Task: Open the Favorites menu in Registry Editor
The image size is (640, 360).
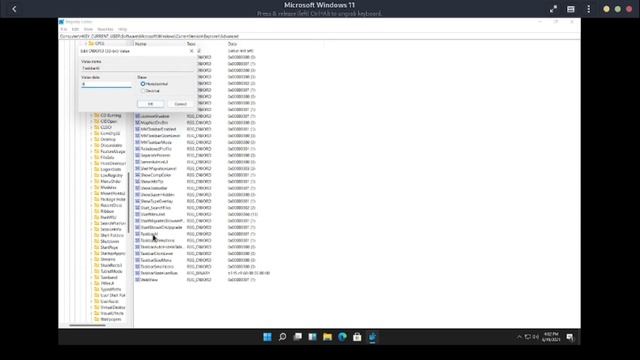Action: pos(105,29)
